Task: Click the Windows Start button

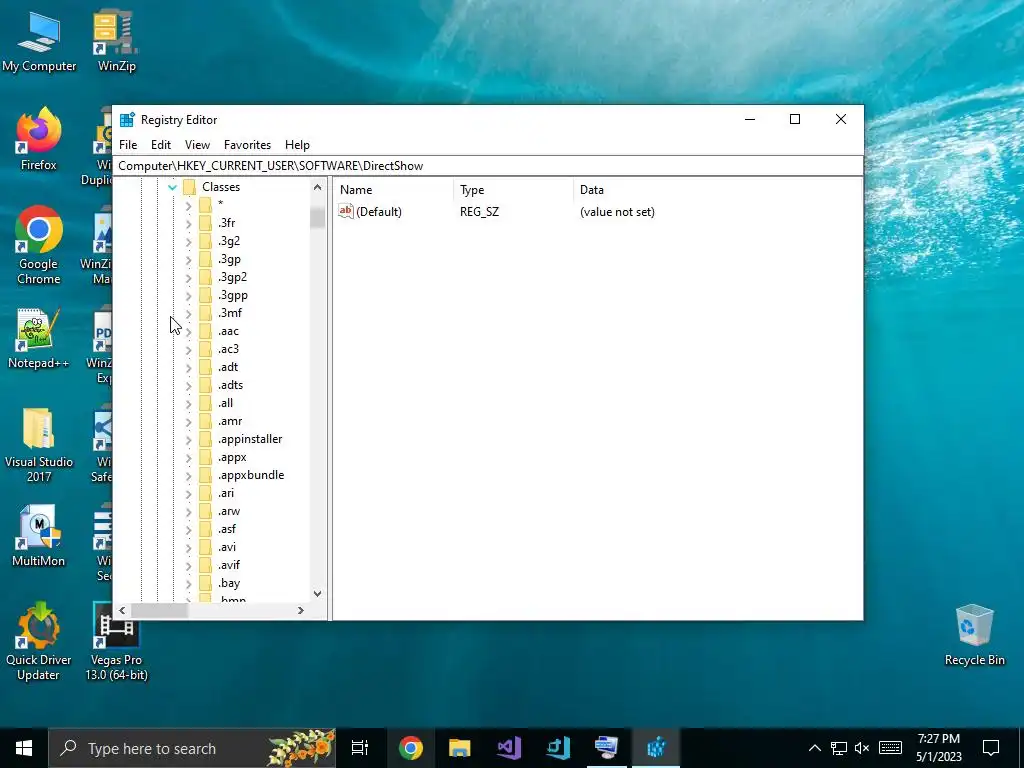Action: [x=24, y=748]
